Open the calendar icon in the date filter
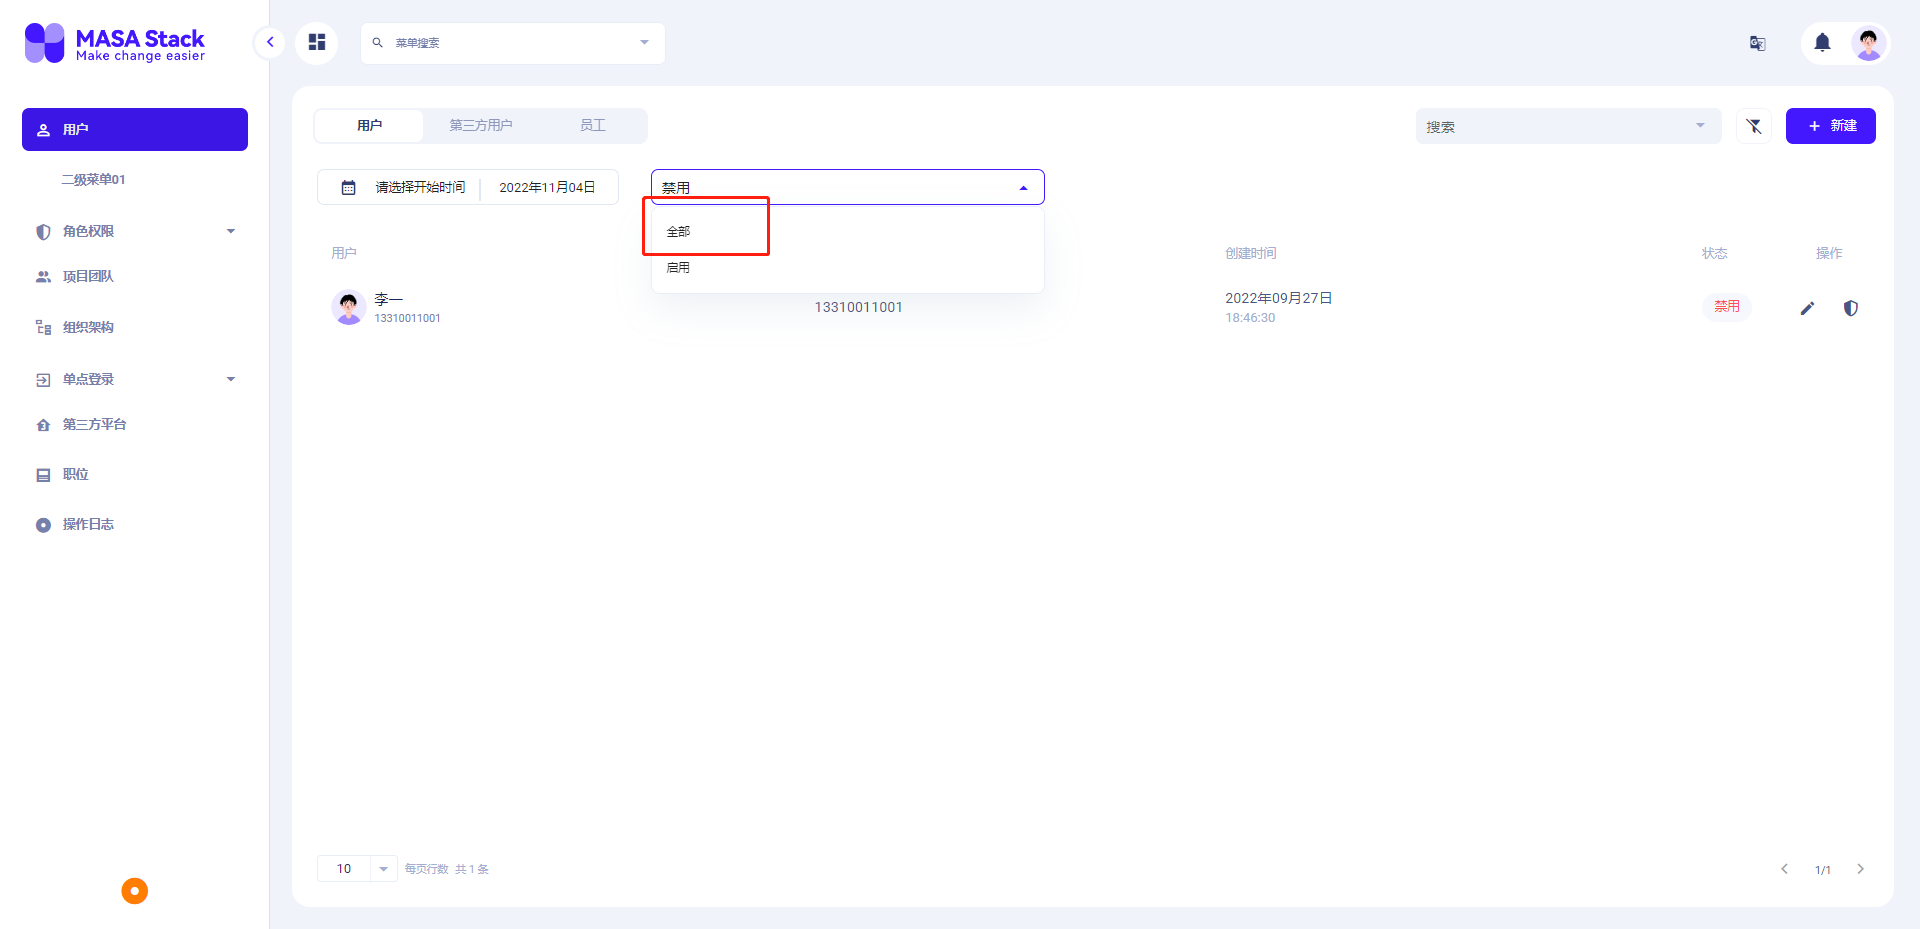The image size is (1920, 929). click(348, 187)
